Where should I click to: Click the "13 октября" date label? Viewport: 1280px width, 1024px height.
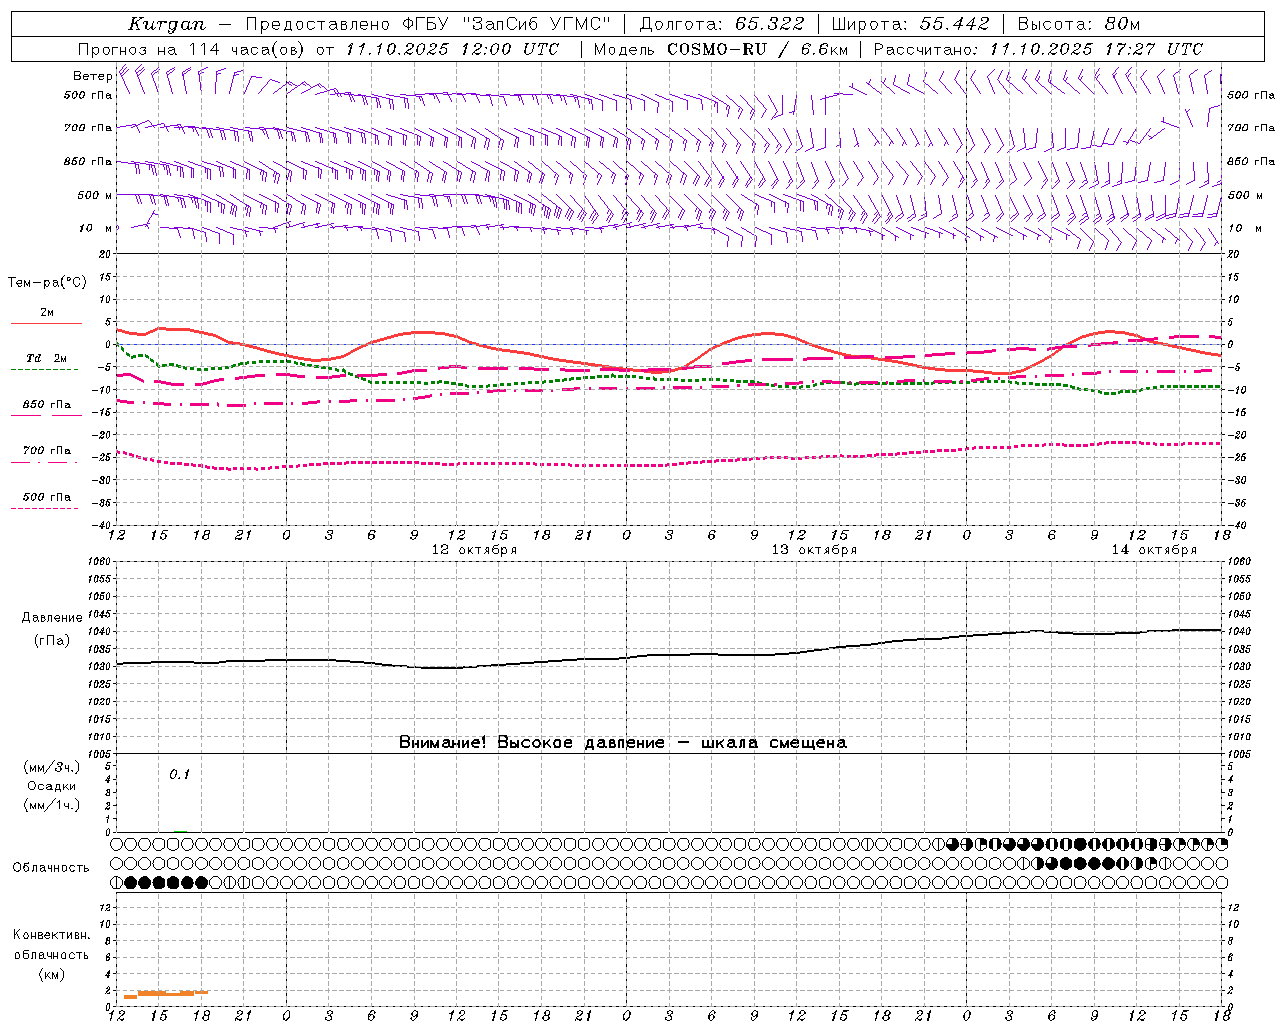pos(814,550)
